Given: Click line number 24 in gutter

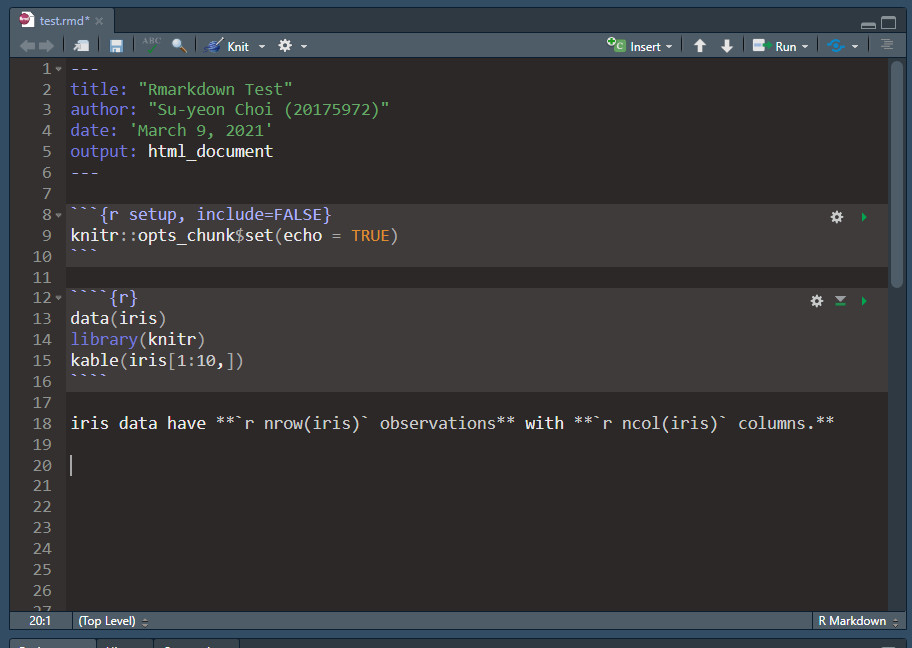Looking at the screenshot, I should (42, 549).
